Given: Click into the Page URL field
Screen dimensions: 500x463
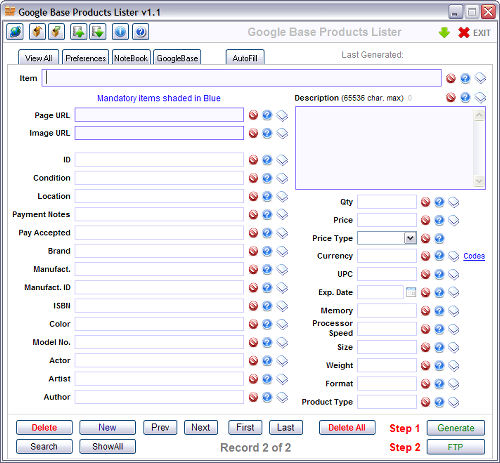Looking at the screenshot, I should (x=159, y=115).
